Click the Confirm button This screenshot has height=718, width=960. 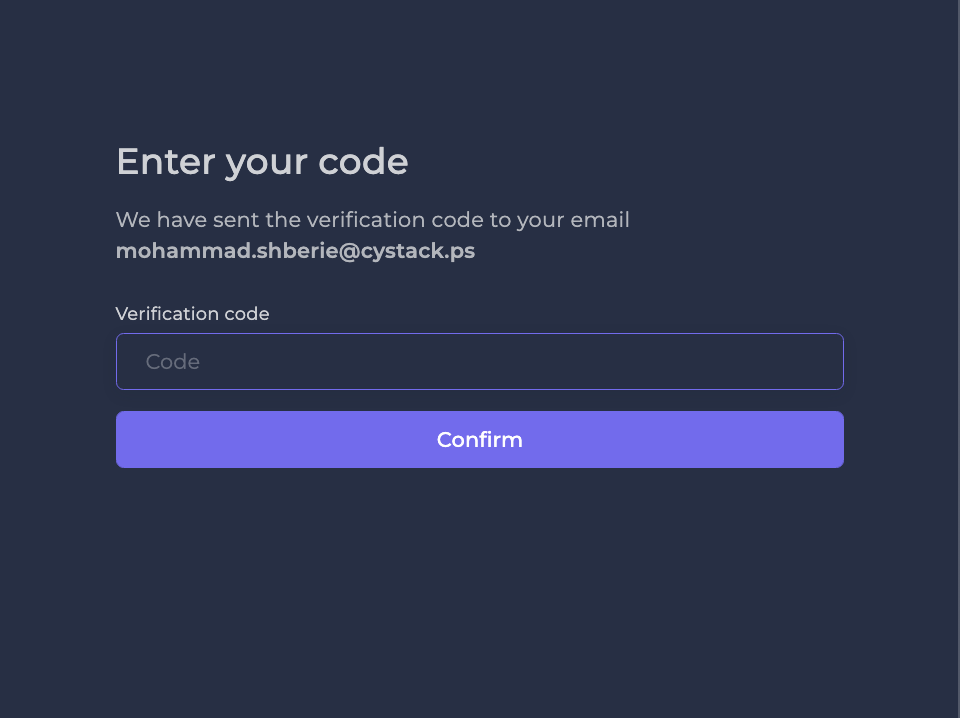coord(479,440)
